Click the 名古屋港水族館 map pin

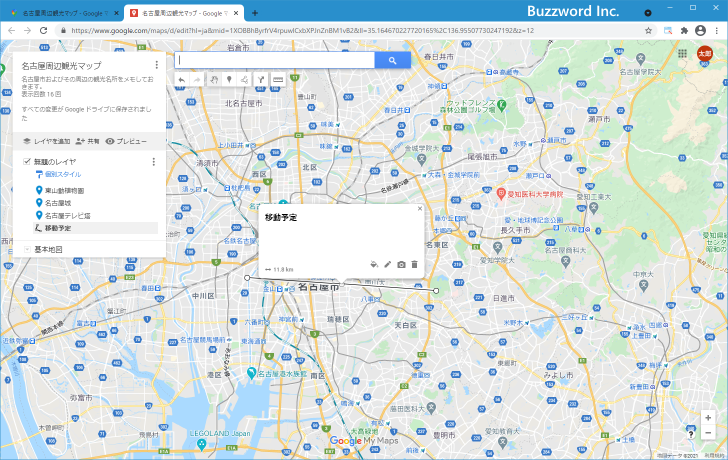pos(251,372)
